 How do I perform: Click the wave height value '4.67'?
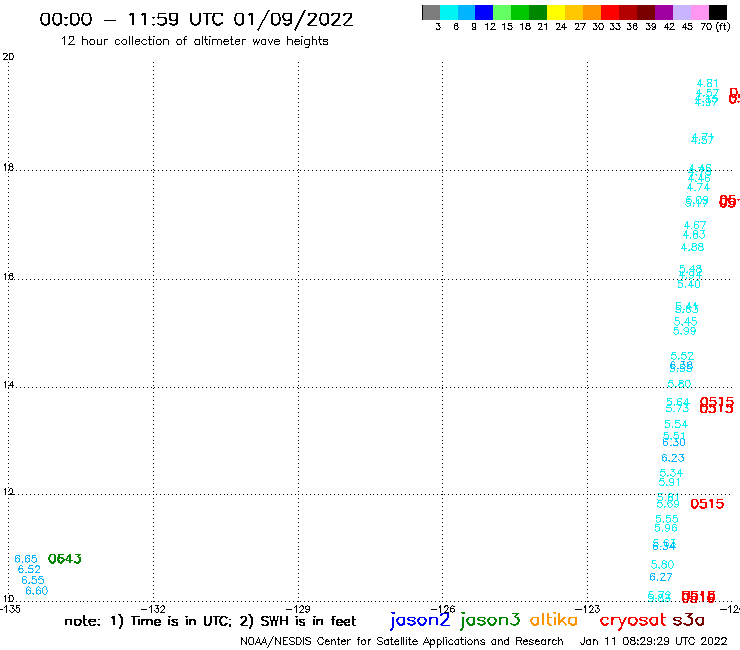(695, 225)
